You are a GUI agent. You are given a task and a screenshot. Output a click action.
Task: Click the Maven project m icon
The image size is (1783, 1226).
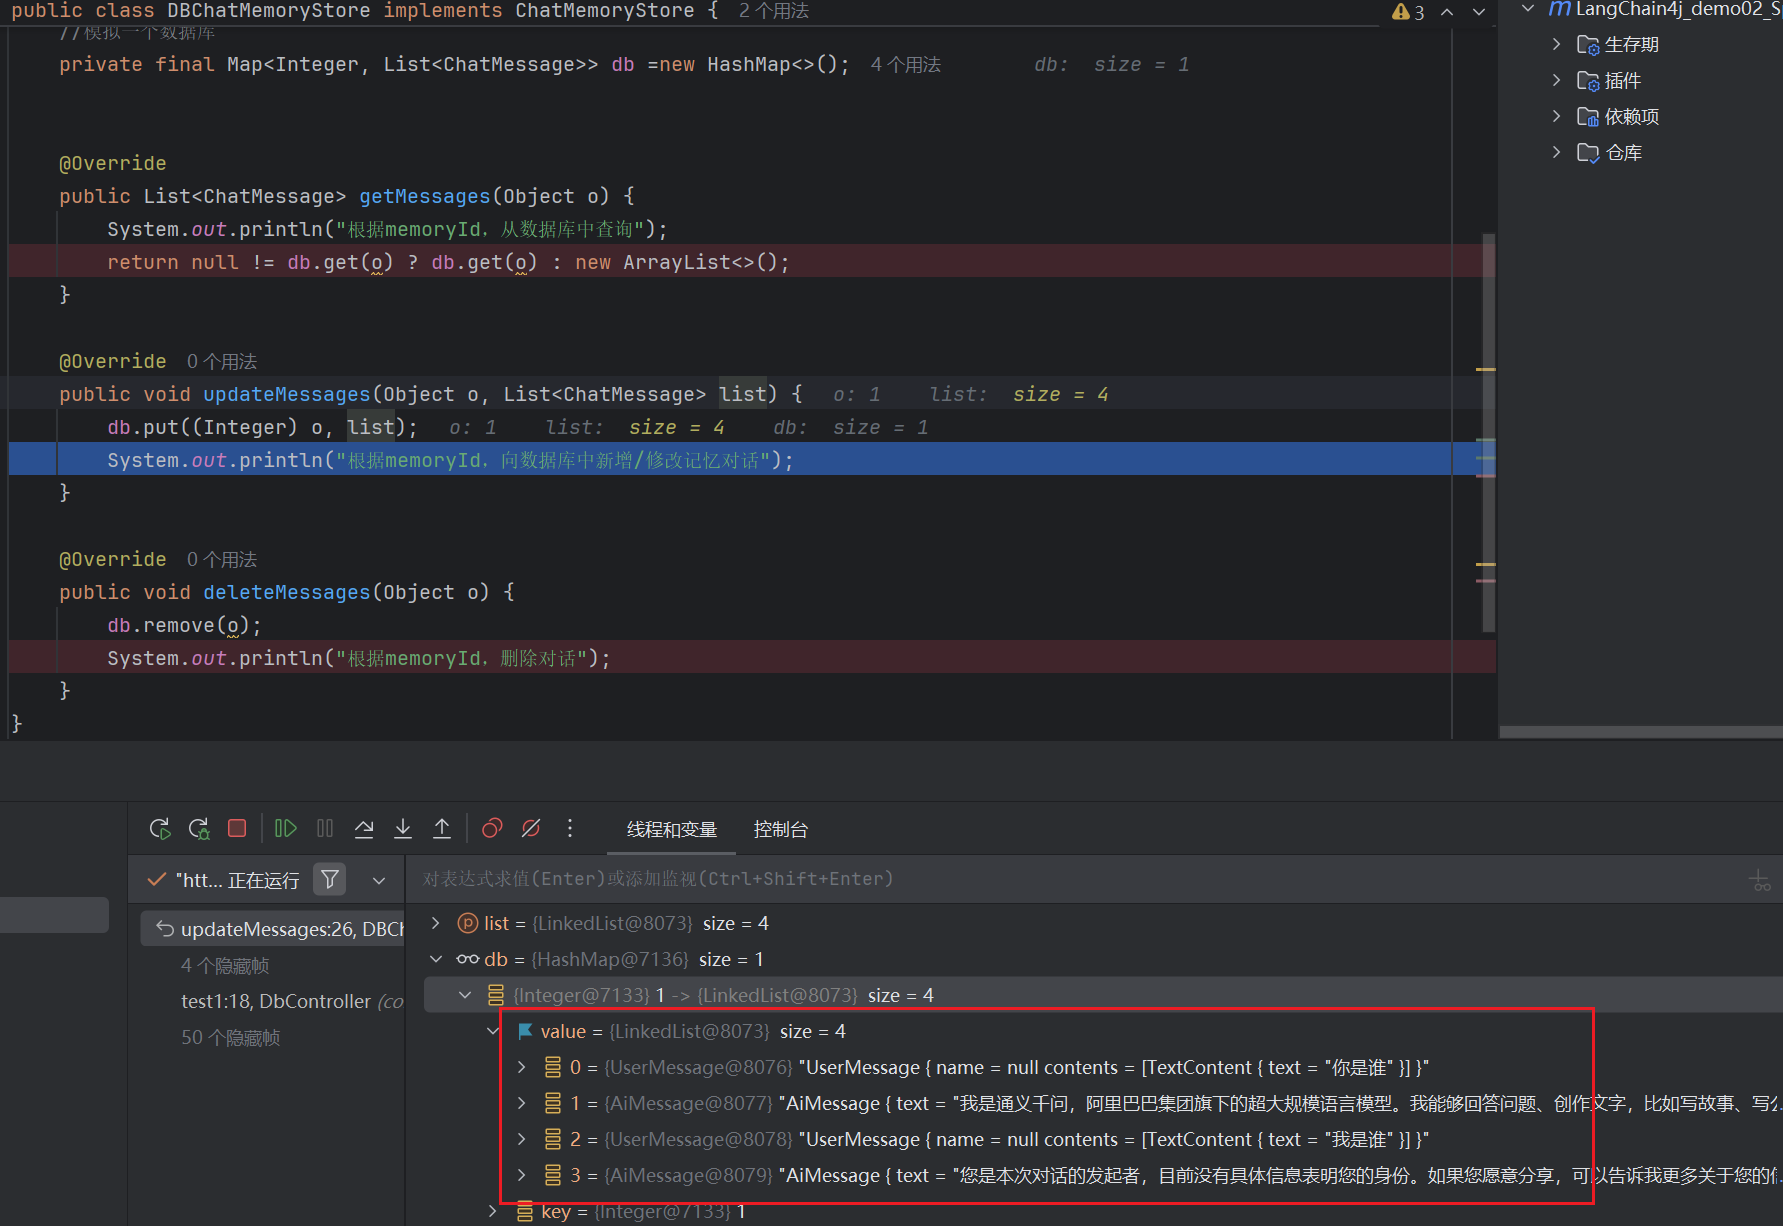(1559, 9)
